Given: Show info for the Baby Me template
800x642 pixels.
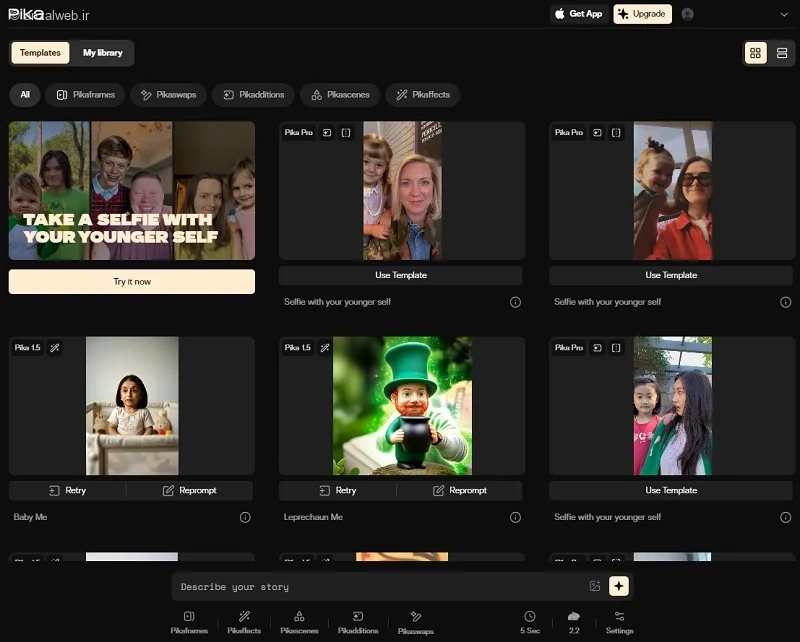Looking at the screenshot, I should pyautogui.click(x=245, y=517).
